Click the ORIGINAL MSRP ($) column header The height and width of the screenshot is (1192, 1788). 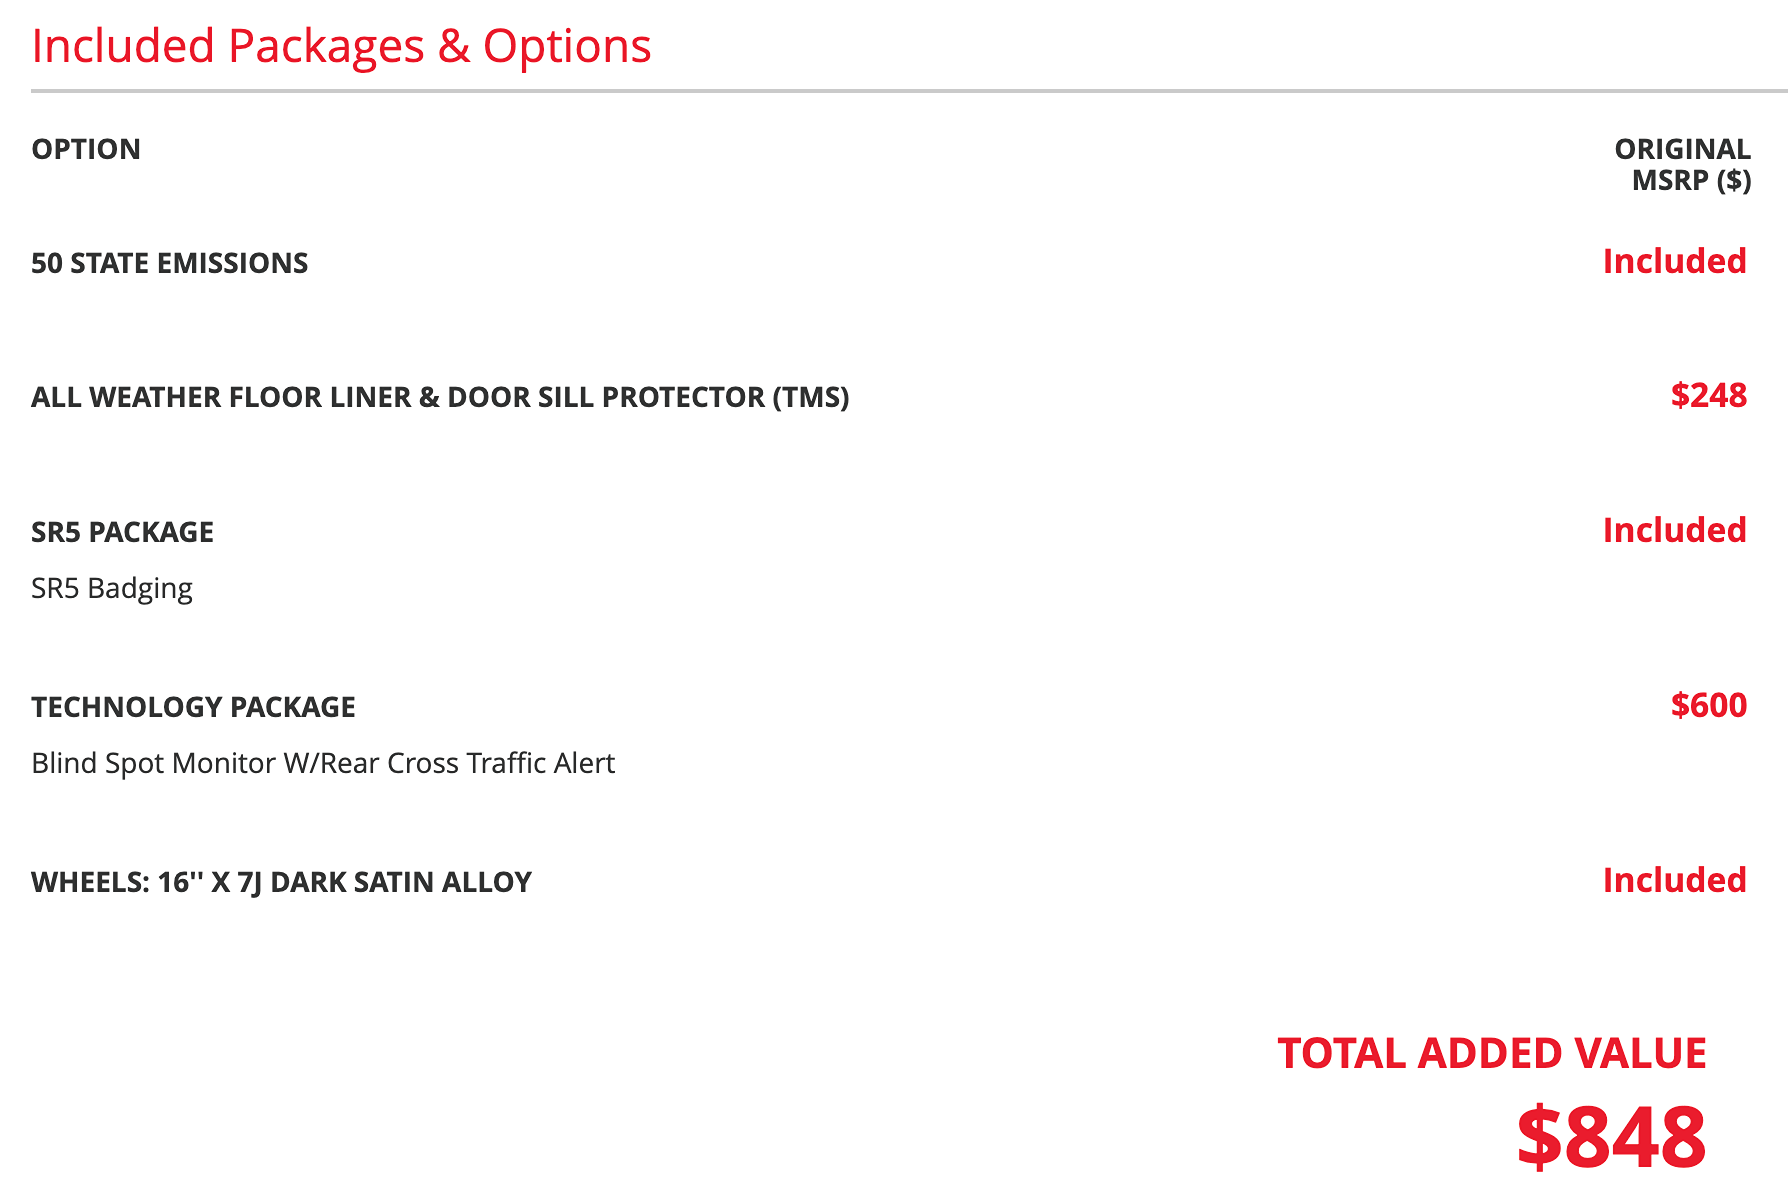point(1682,164)
